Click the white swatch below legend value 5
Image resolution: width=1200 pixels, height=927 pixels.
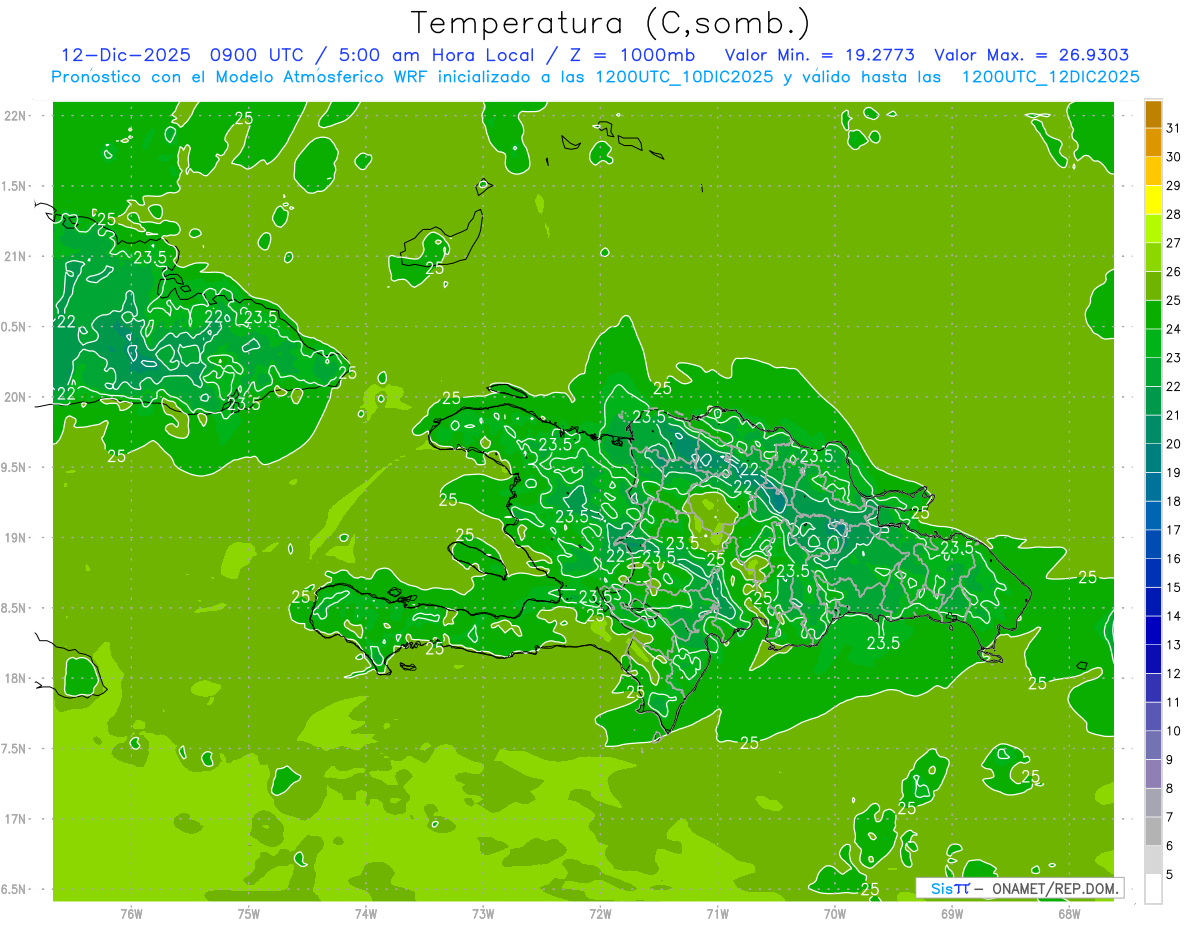pos(1153,889)
